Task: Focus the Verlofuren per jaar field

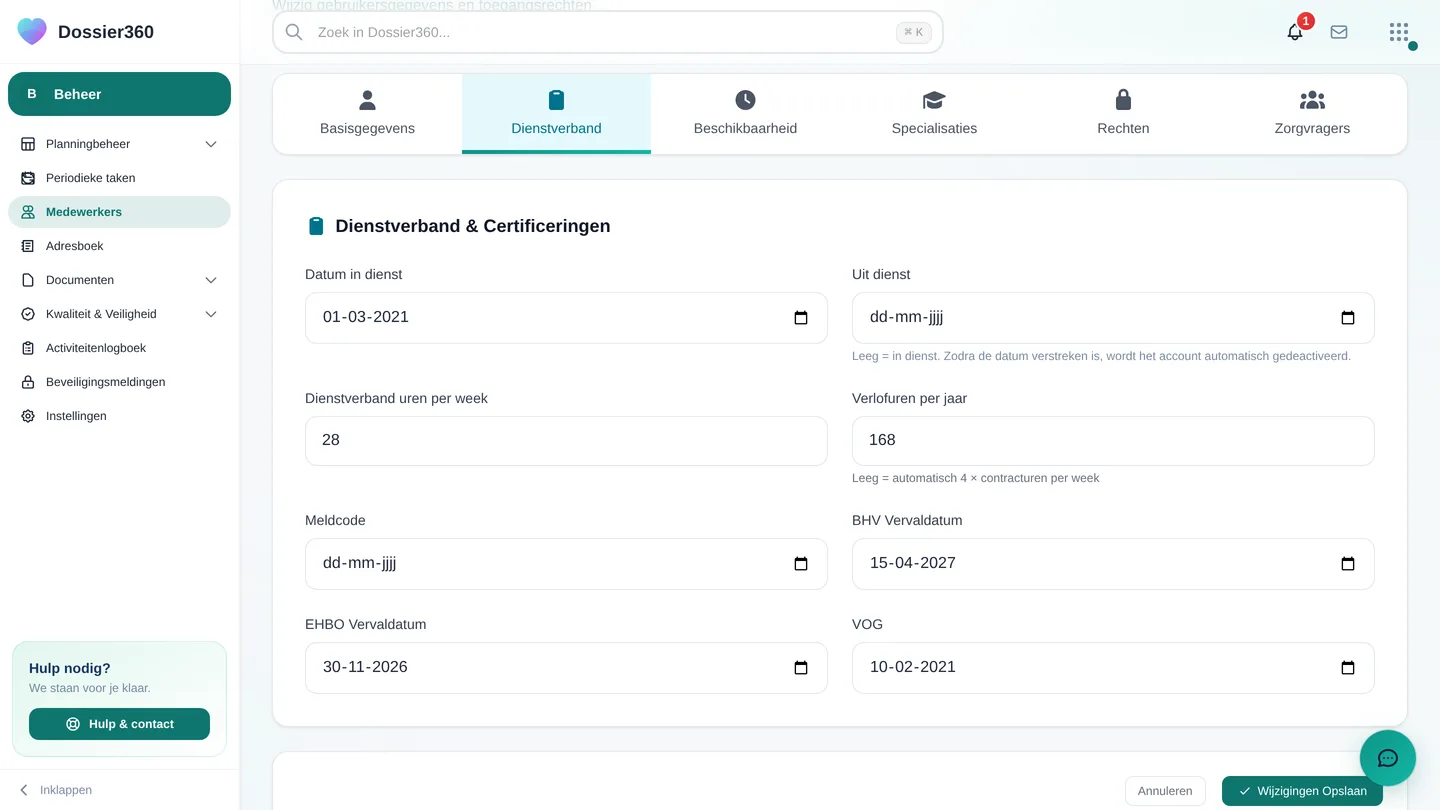Action: pyautogui.click(x=1113, y=441)
